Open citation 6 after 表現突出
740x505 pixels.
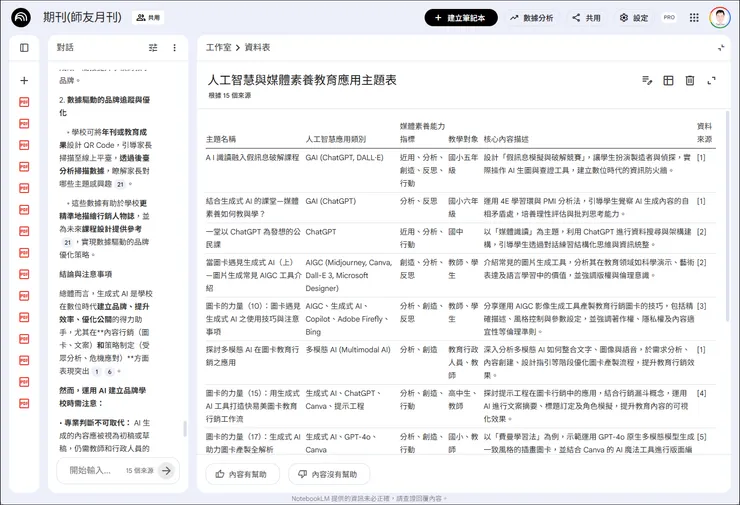[x=109, y=371]
